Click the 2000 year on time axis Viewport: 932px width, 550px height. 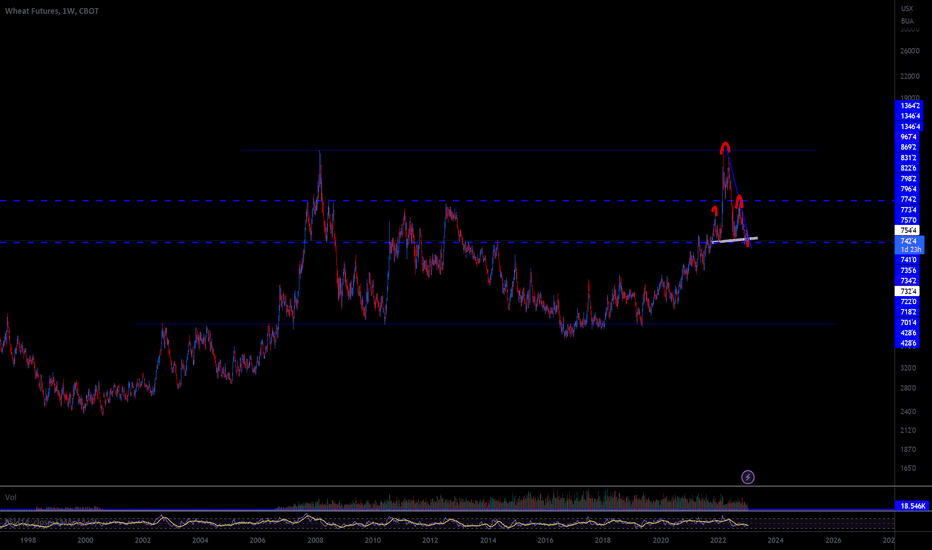85,540
